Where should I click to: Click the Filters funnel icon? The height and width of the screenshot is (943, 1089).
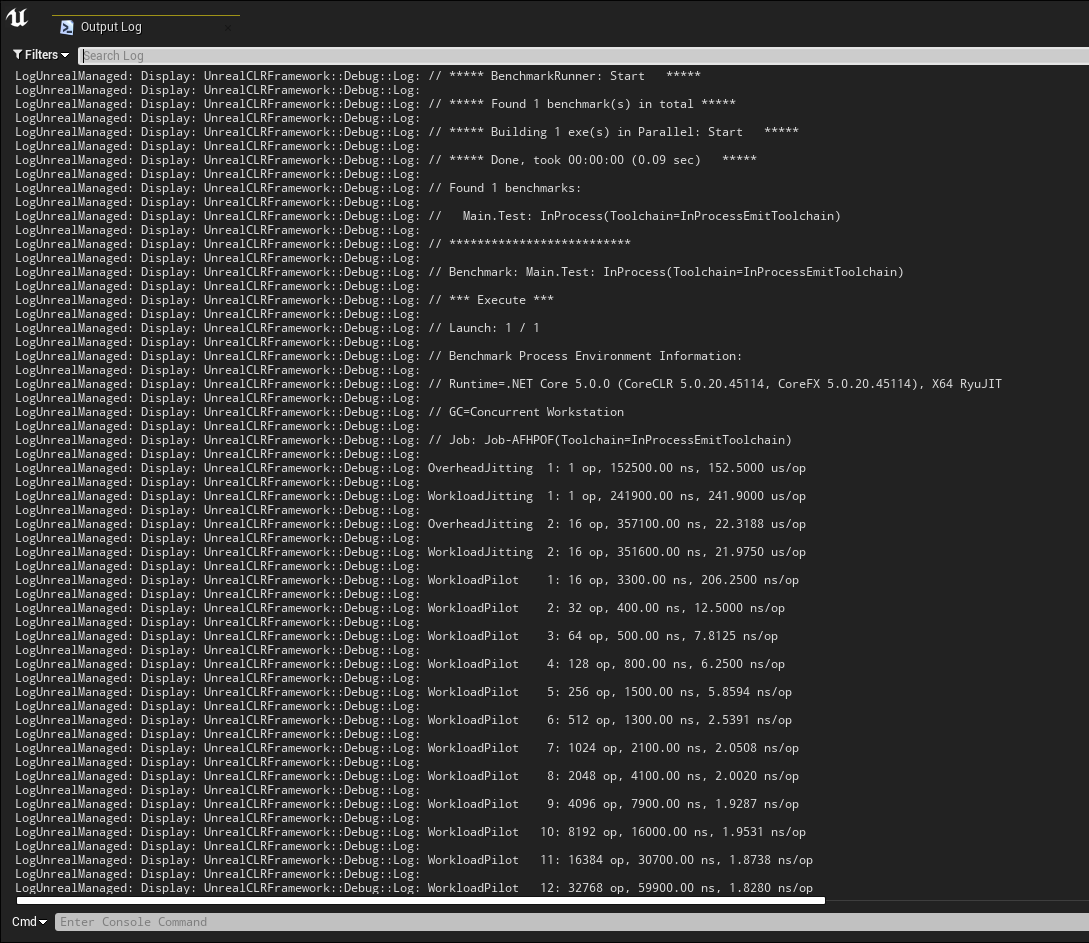17,54
